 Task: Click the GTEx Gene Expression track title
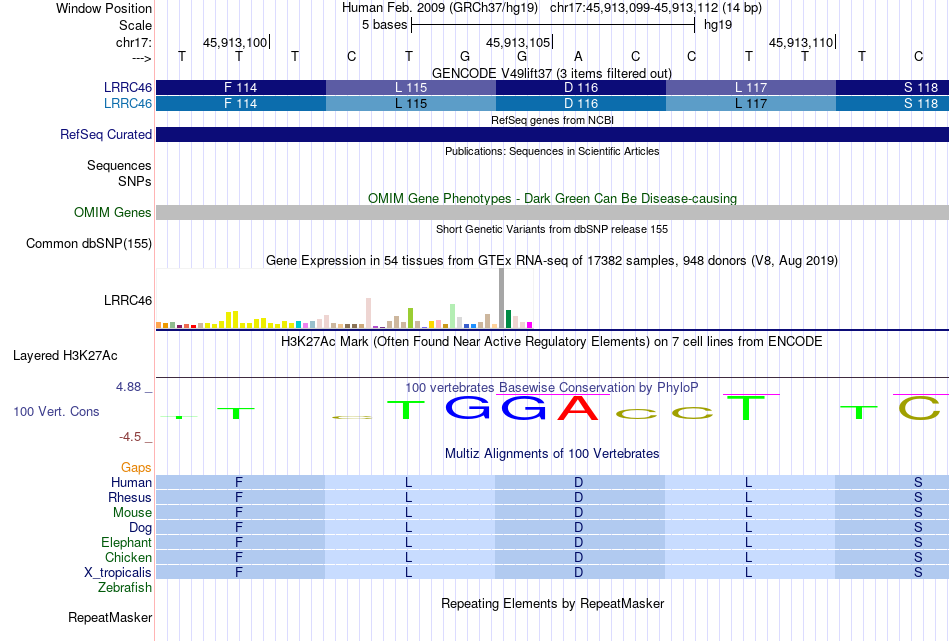pyautogui.click(x=552, y=261)
